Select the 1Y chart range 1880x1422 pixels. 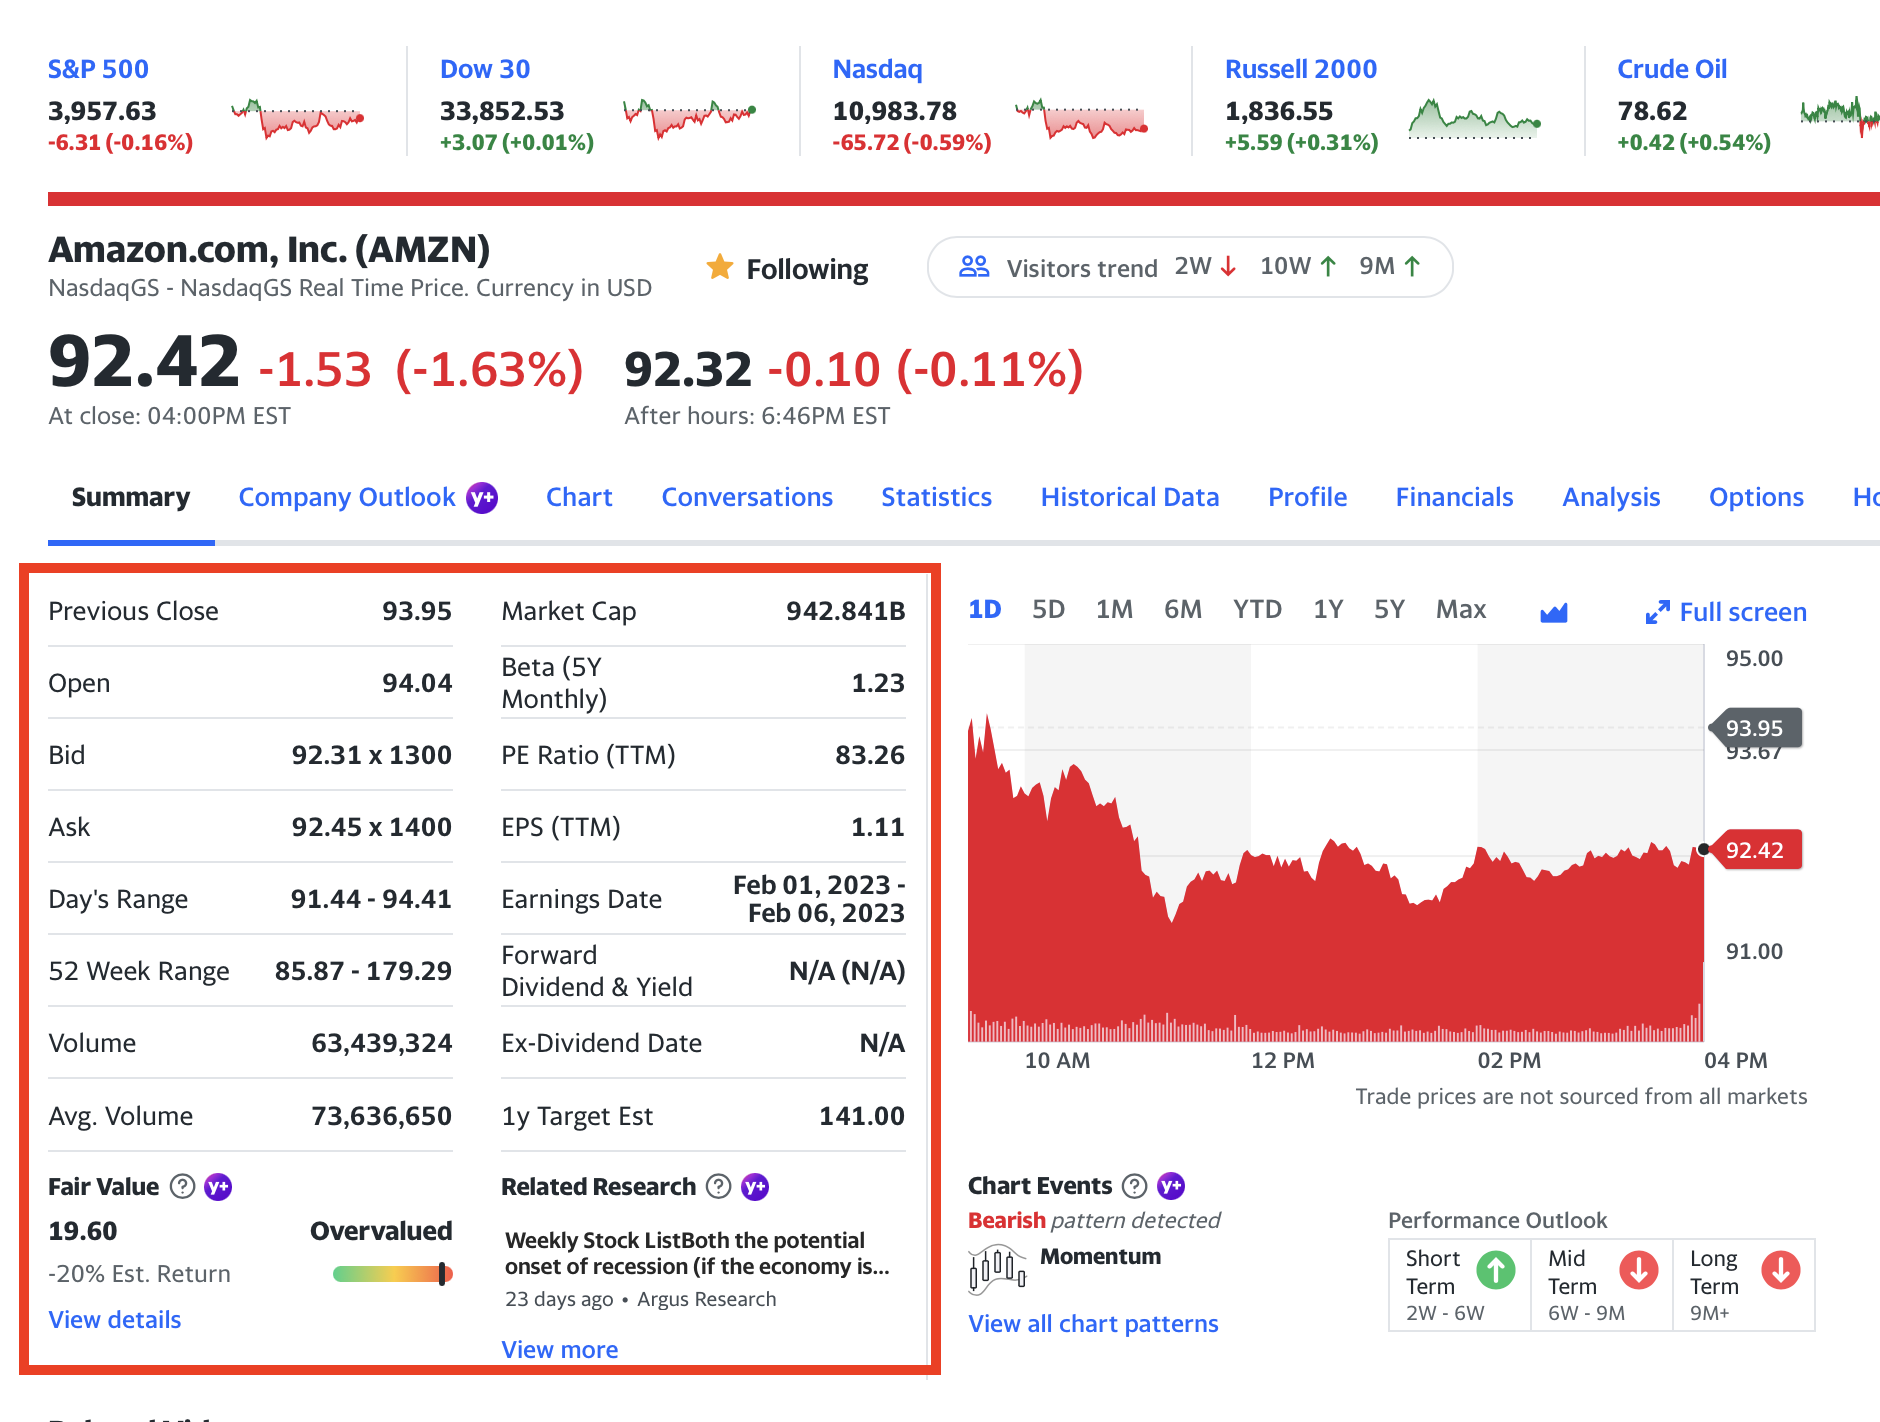tap(1328, 609)
